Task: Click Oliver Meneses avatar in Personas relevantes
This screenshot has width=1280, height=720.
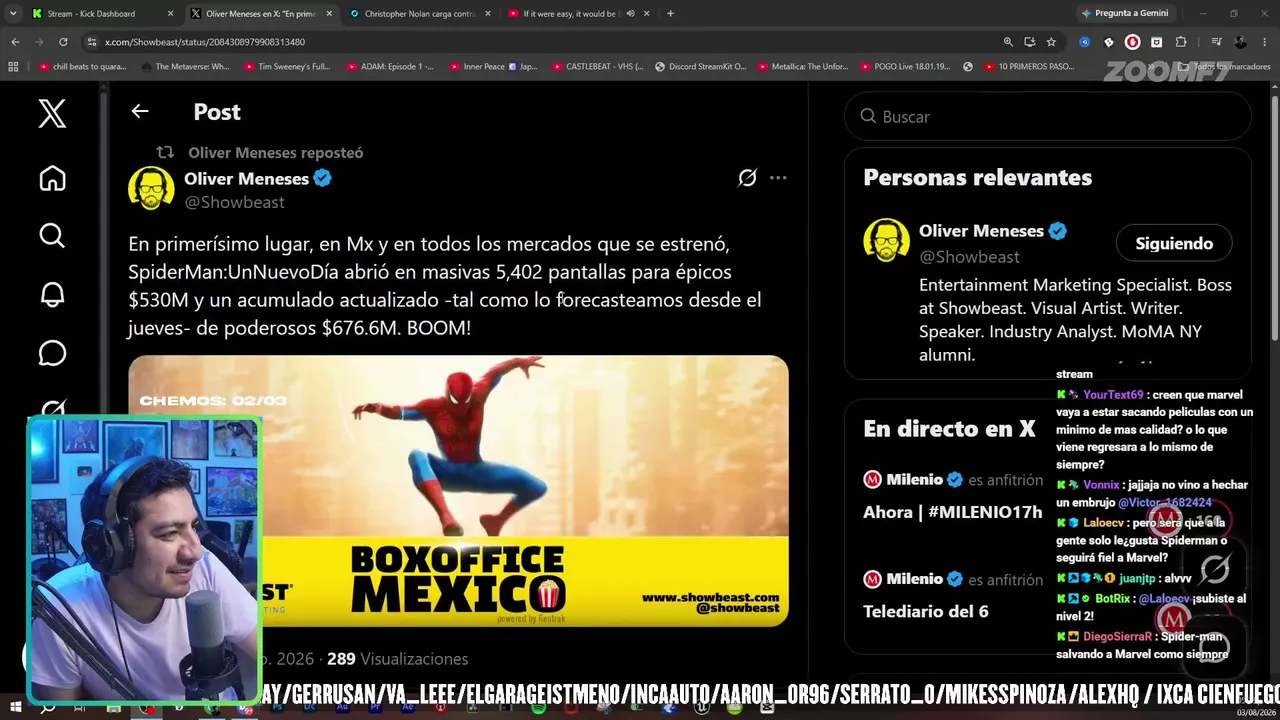Action: click(x=886, y=240)
